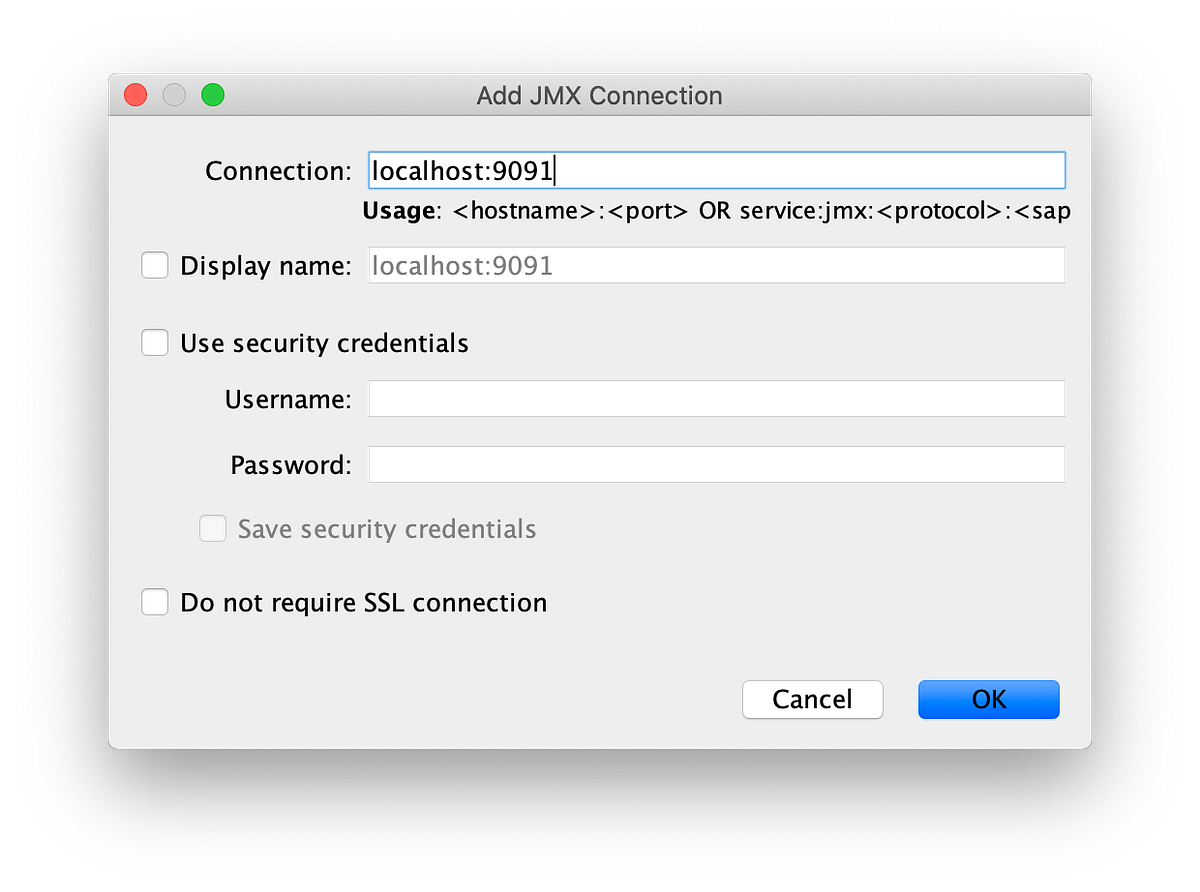This screenshot has height=892, width=1200.
Task: Click the red close traffic light
Action: coord(135,94)
